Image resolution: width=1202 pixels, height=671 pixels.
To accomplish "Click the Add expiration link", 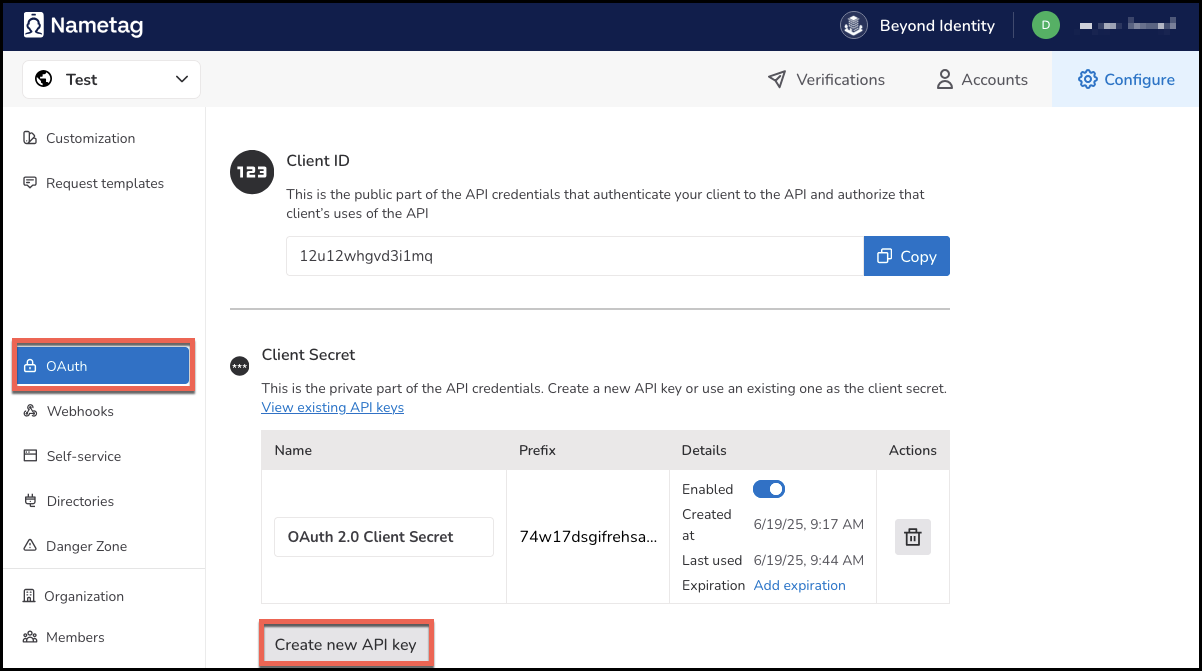I will click(x=799, y=585).
